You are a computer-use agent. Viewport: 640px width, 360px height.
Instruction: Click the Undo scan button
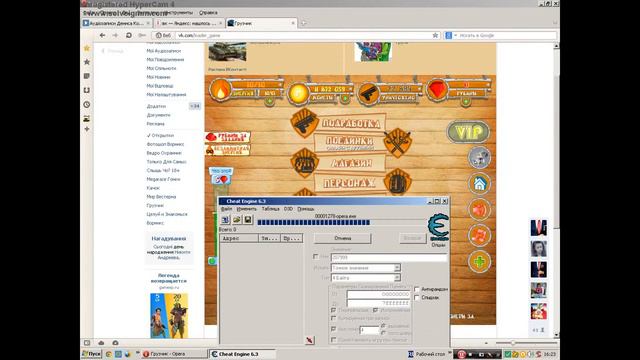click(x=412, y=238)
